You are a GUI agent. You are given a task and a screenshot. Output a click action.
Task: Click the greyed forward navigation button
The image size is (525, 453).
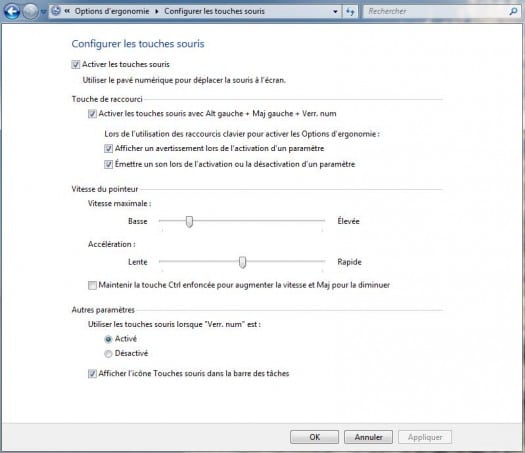[x=30, y=12]
